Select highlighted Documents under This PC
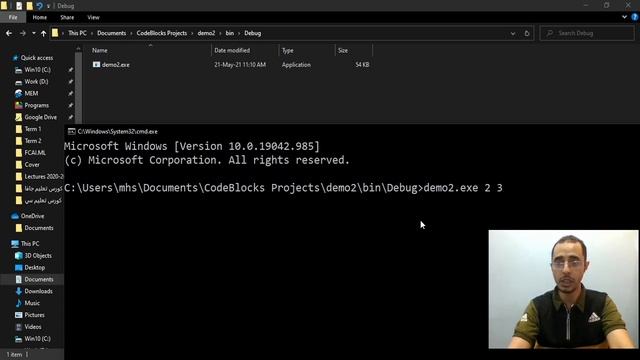Viewport: 640px width, 360px height. point(39,279)
